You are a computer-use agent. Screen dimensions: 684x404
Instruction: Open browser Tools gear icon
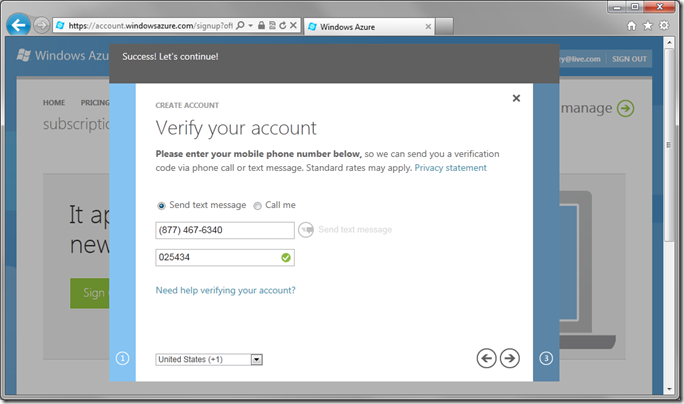(664, 25)
